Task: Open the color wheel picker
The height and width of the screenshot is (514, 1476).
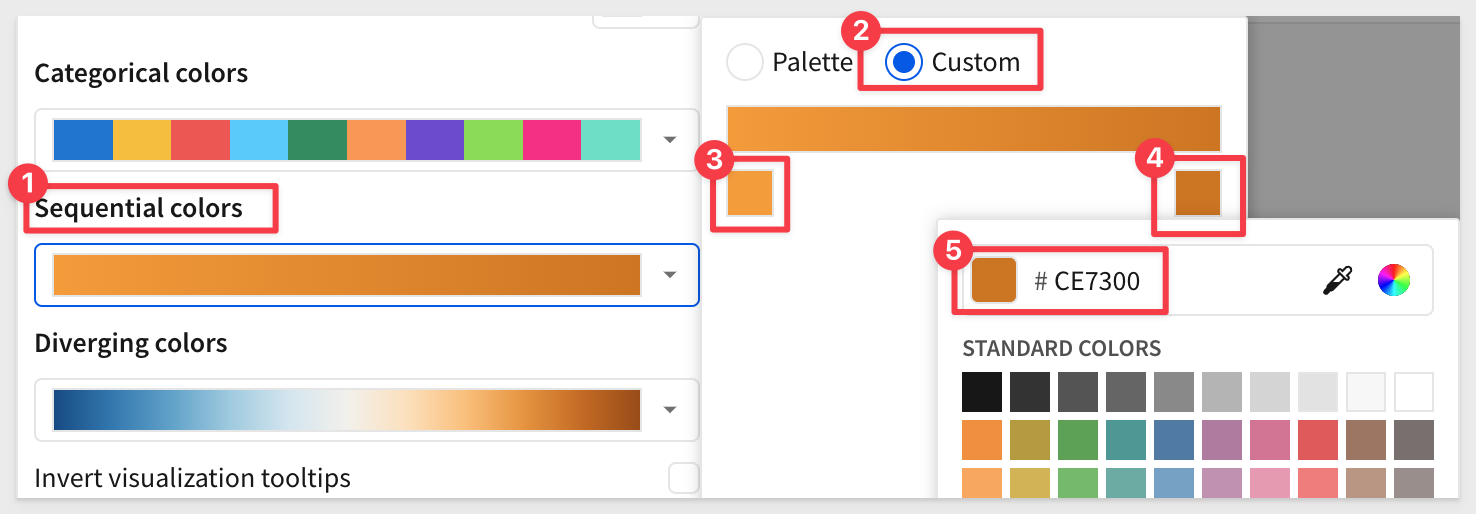Action: (x=1393, y=281)
